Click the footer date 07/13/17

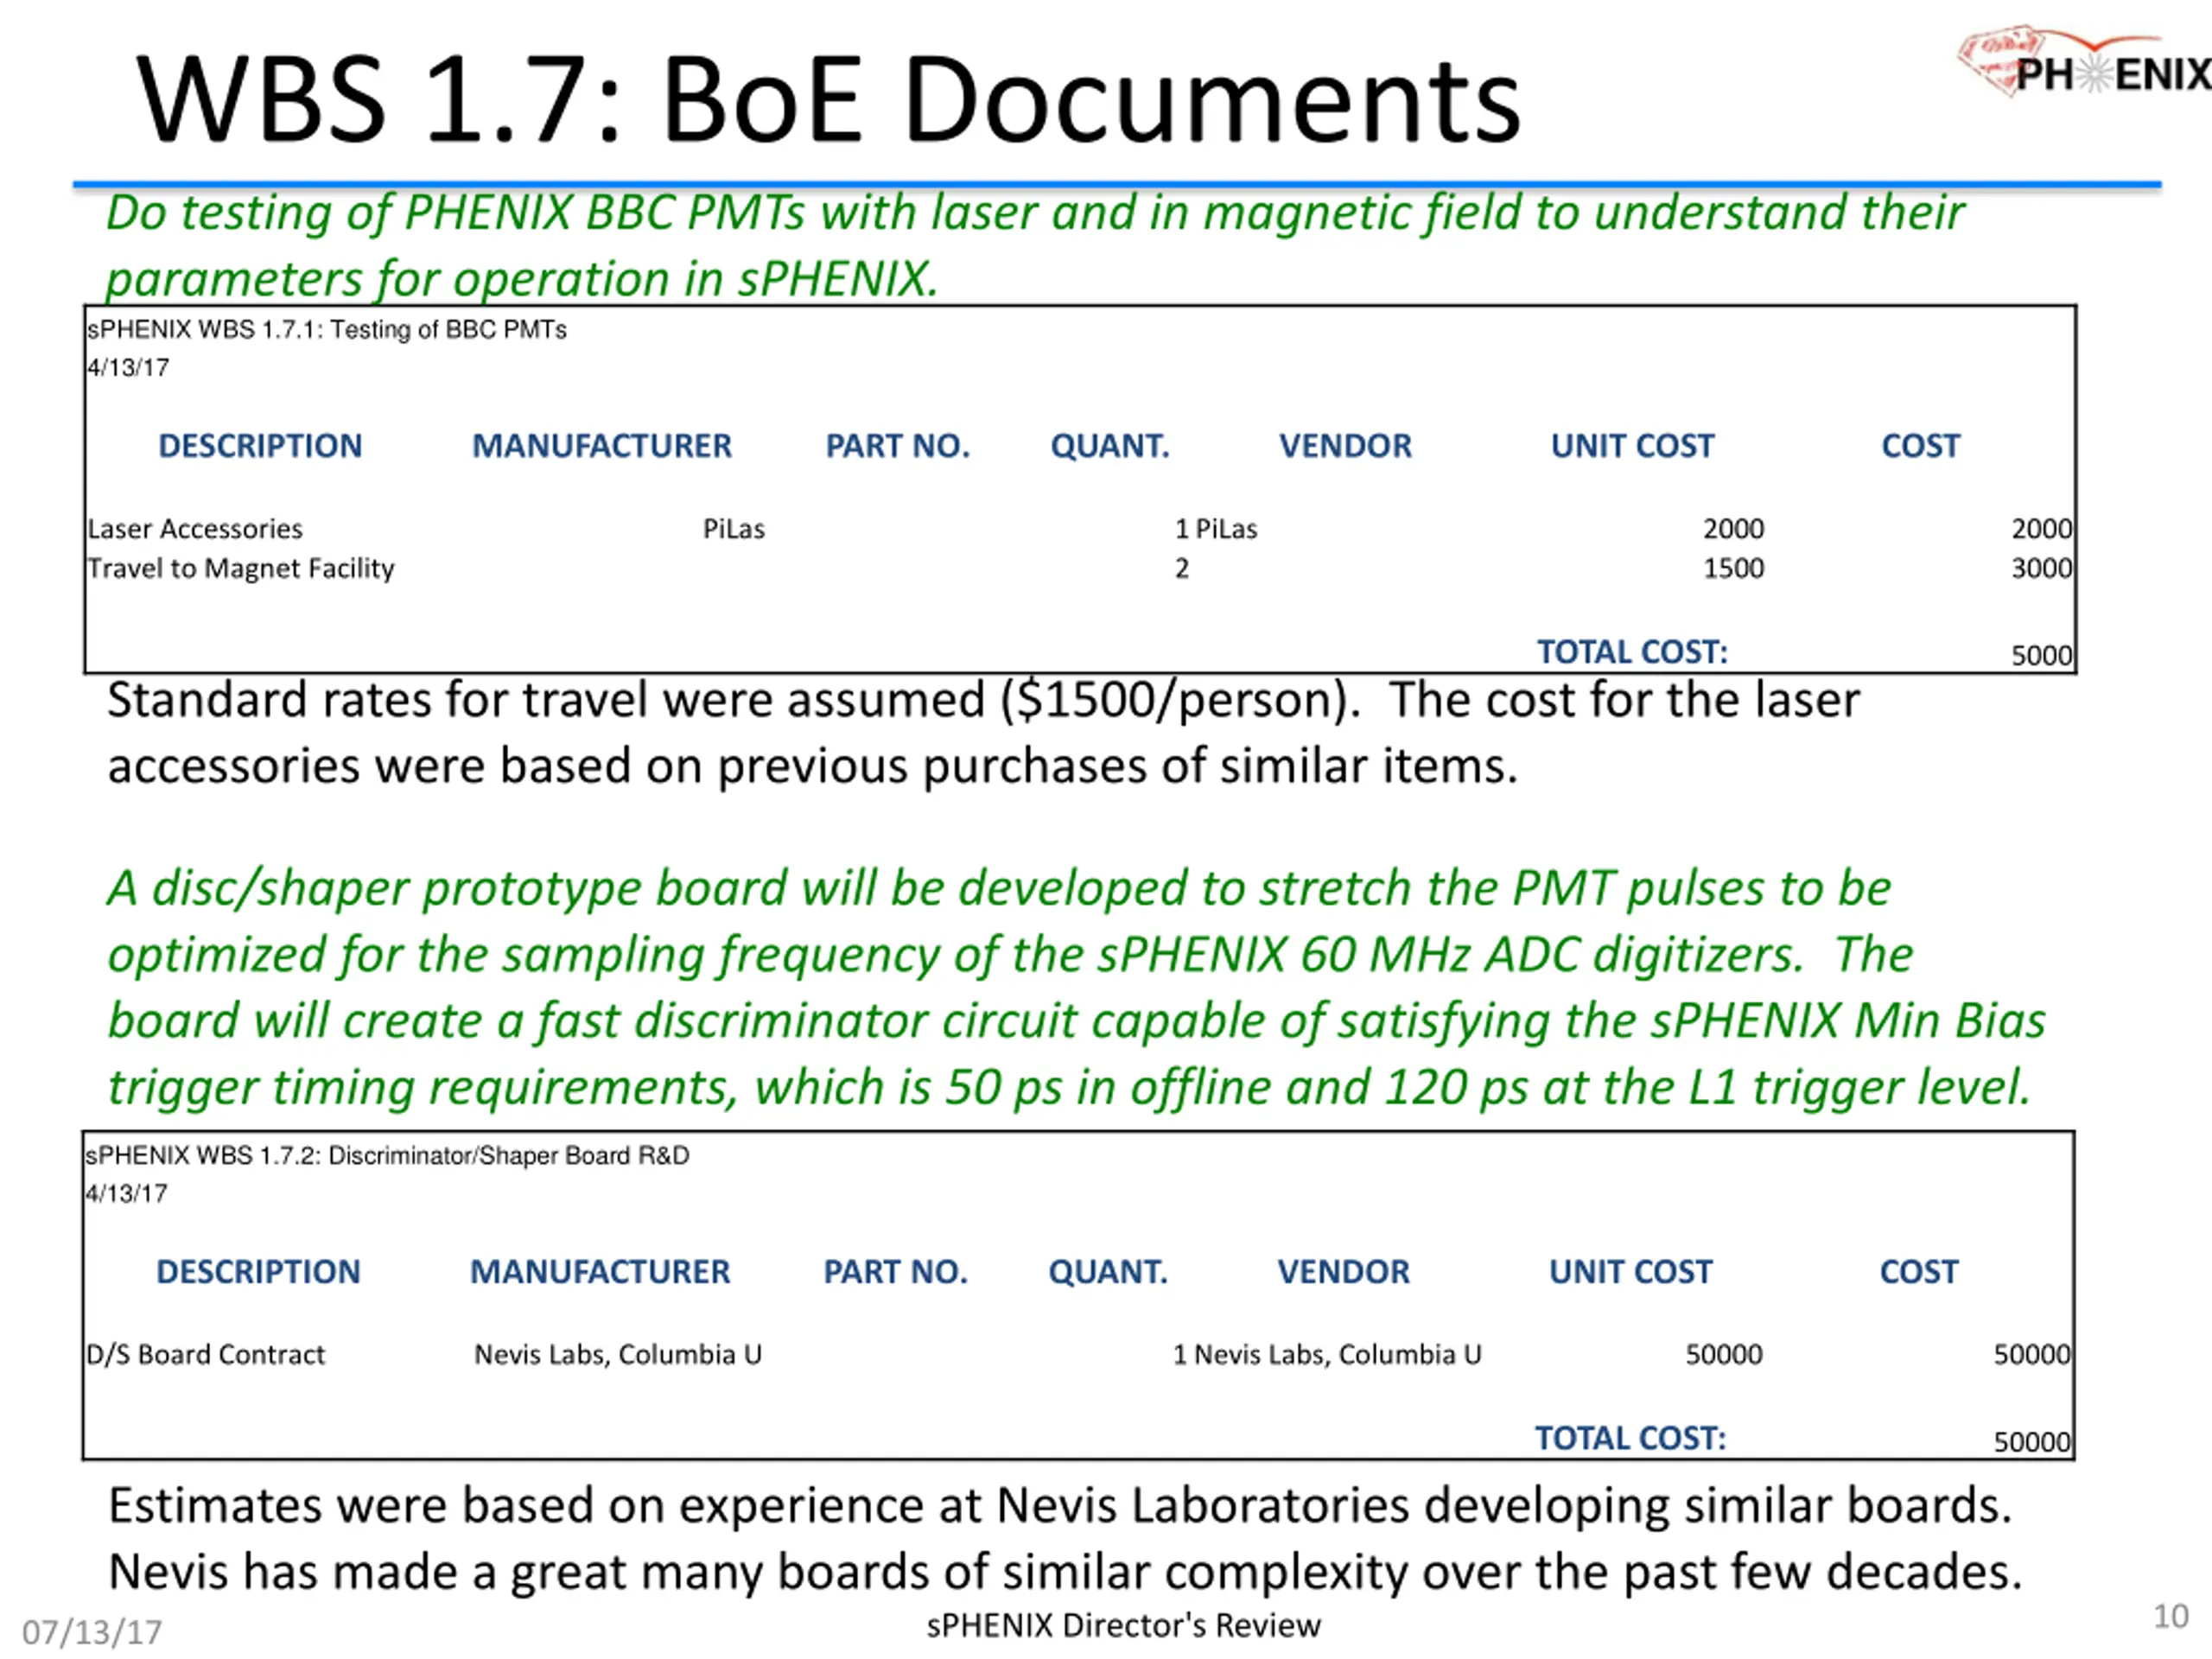[92, 1633]
